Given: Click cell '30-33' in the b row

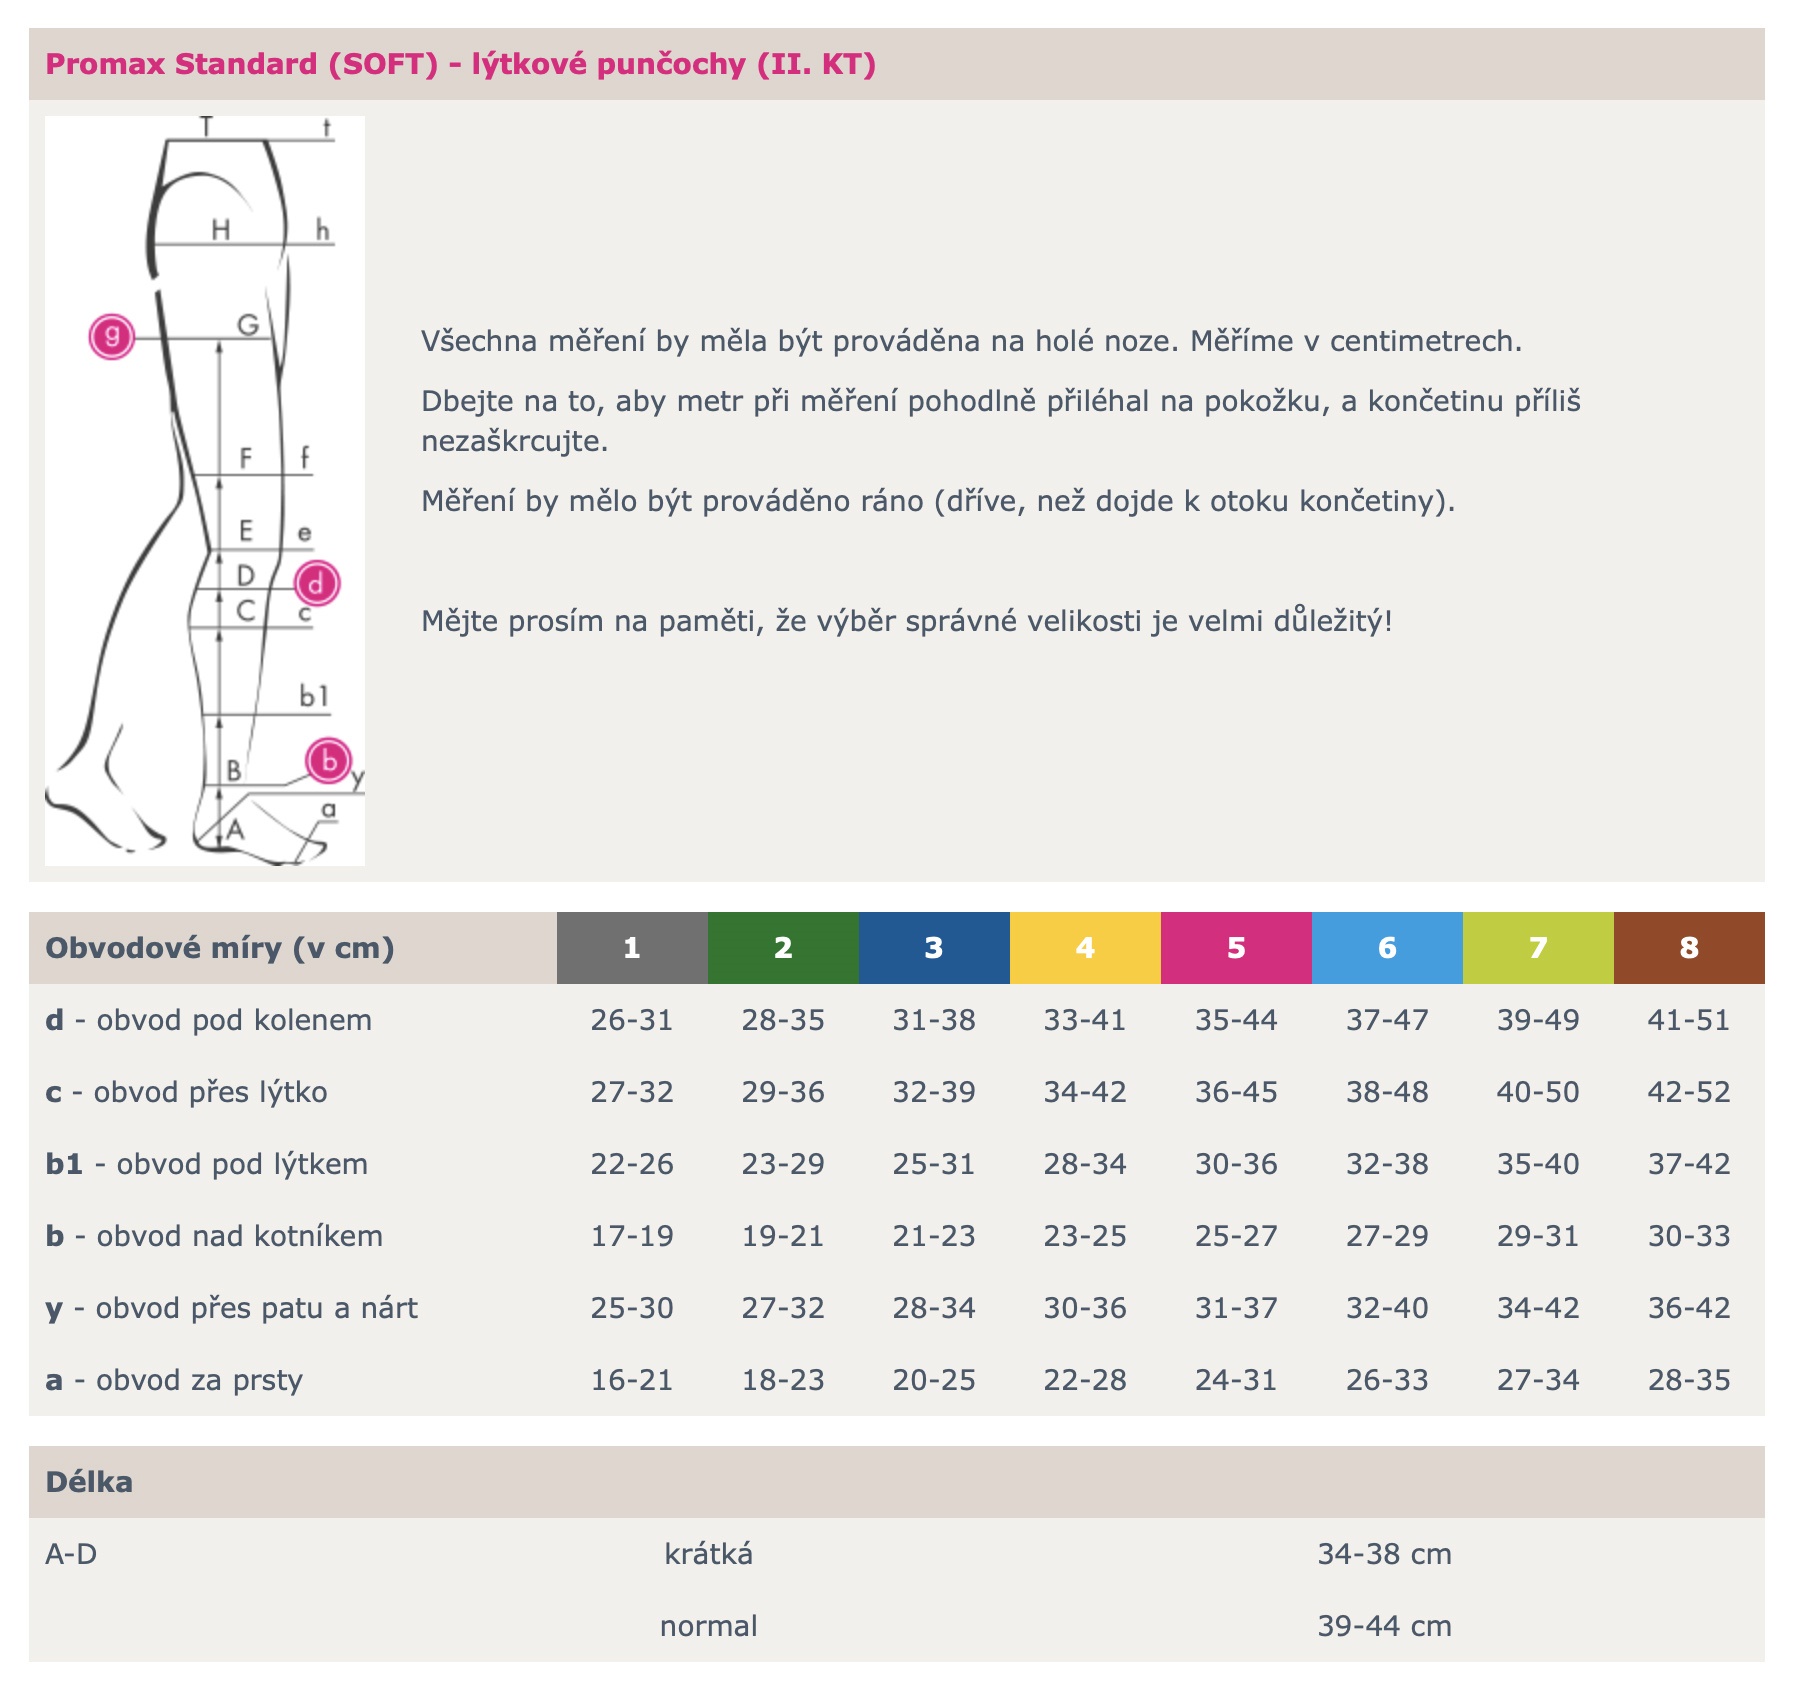Looking at the screenshot, I should point(1689,1236).
